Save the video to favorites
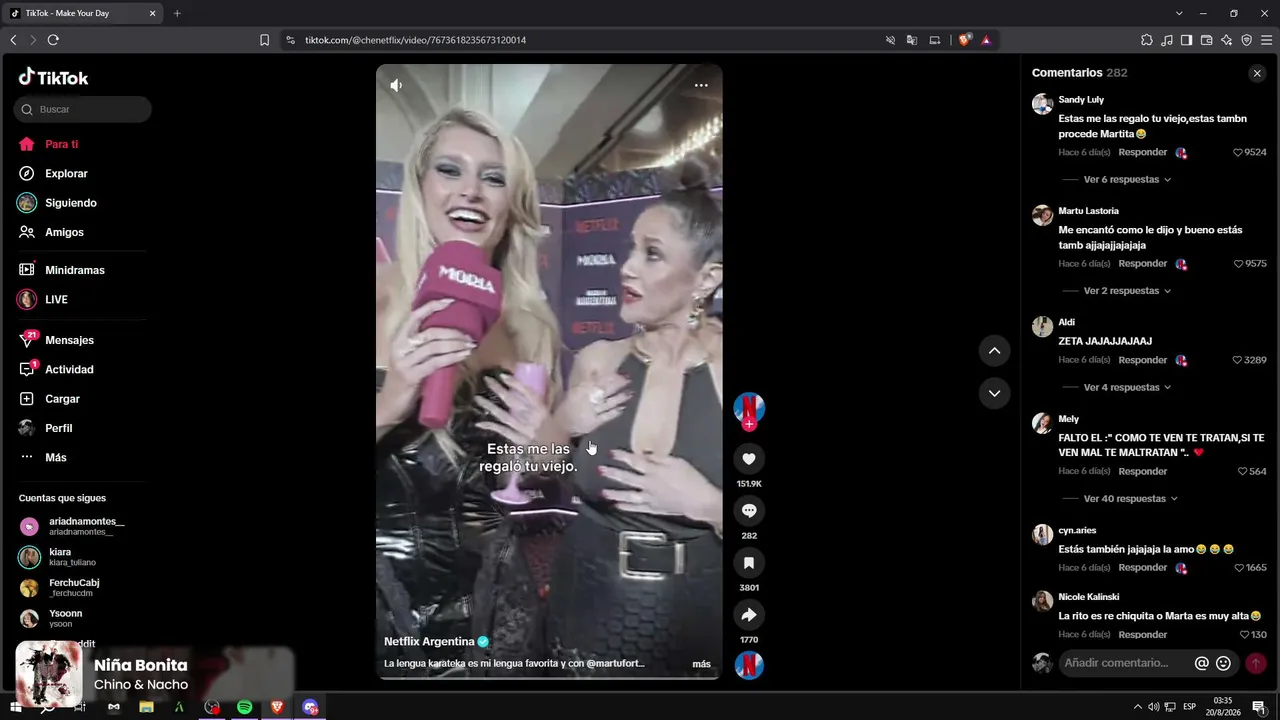The image size is (1280, 720). [749, 563]
